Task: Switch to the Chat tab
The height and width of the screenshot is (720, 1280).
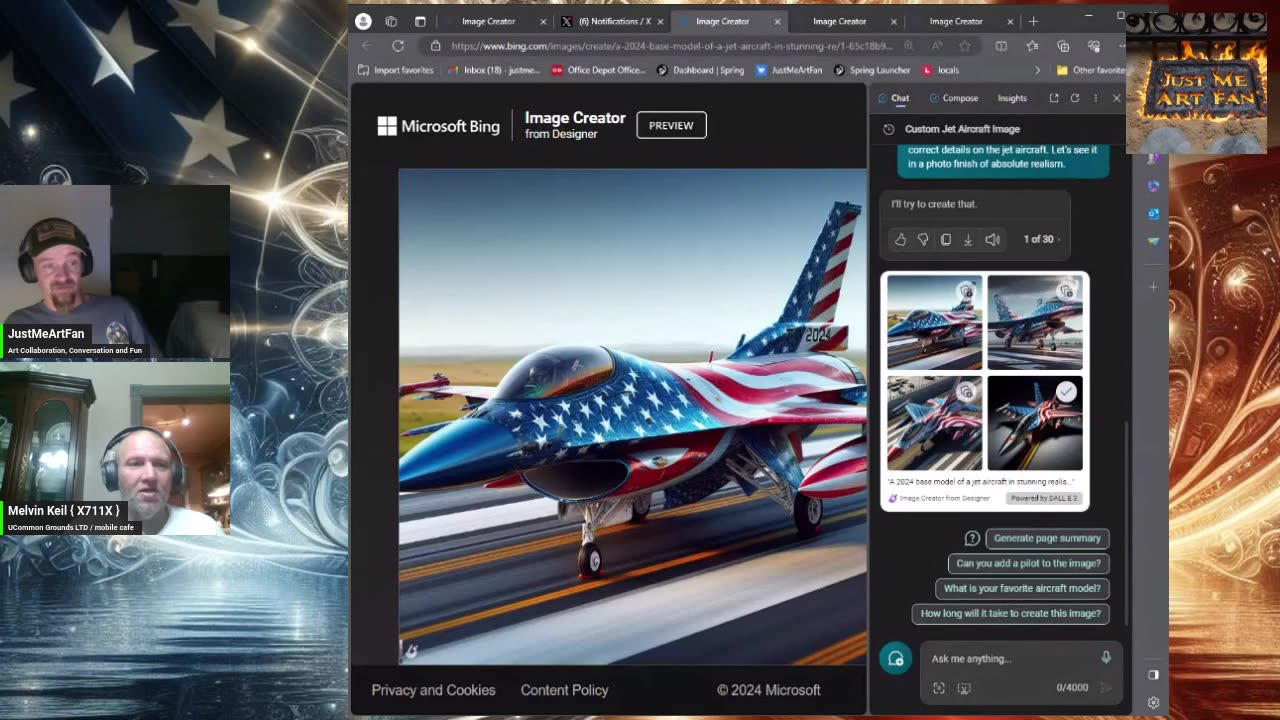Action: (893, 98)
